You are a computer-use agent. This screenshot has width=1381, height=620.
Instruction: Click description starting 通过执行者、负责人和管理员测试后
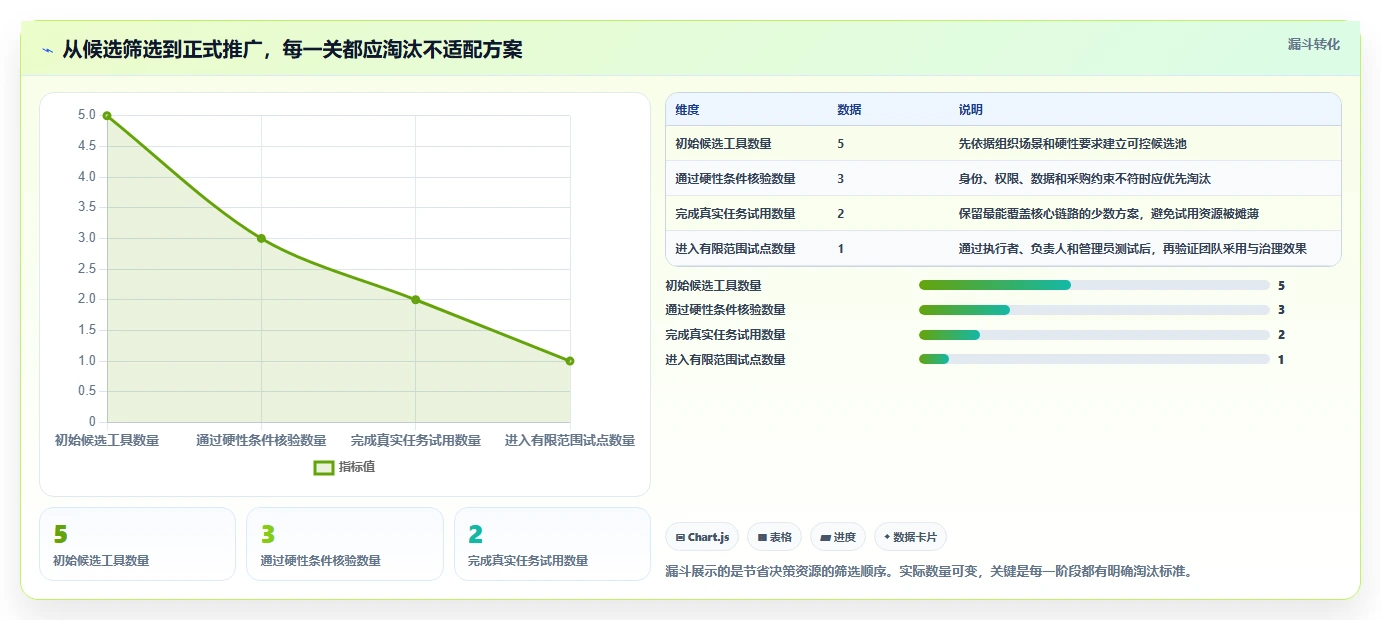tap(1132, 249)
